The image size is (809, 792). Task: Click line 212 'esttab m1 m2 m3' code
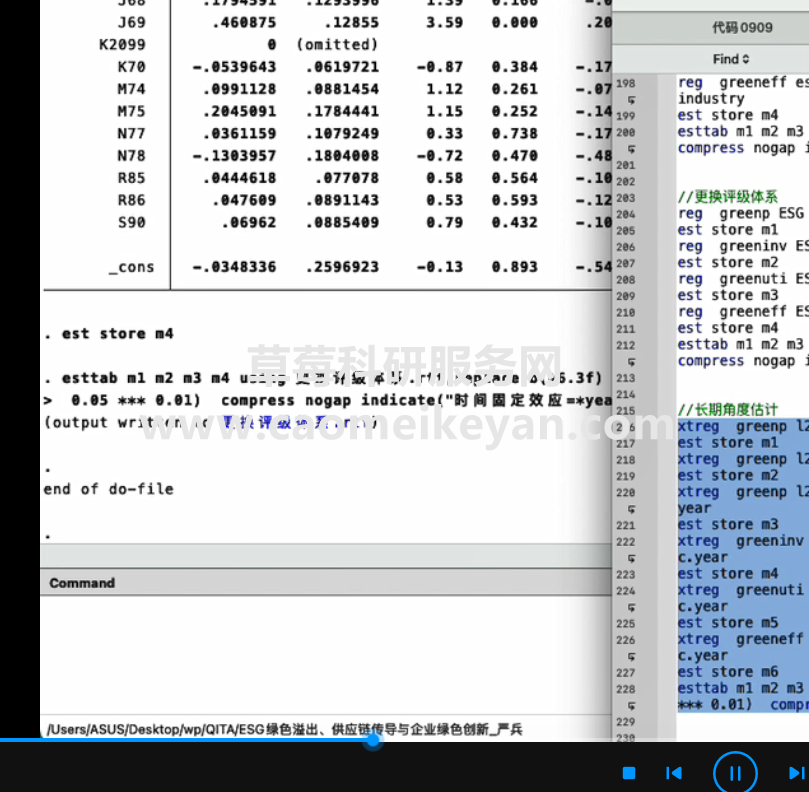click(x=741, y=344)
